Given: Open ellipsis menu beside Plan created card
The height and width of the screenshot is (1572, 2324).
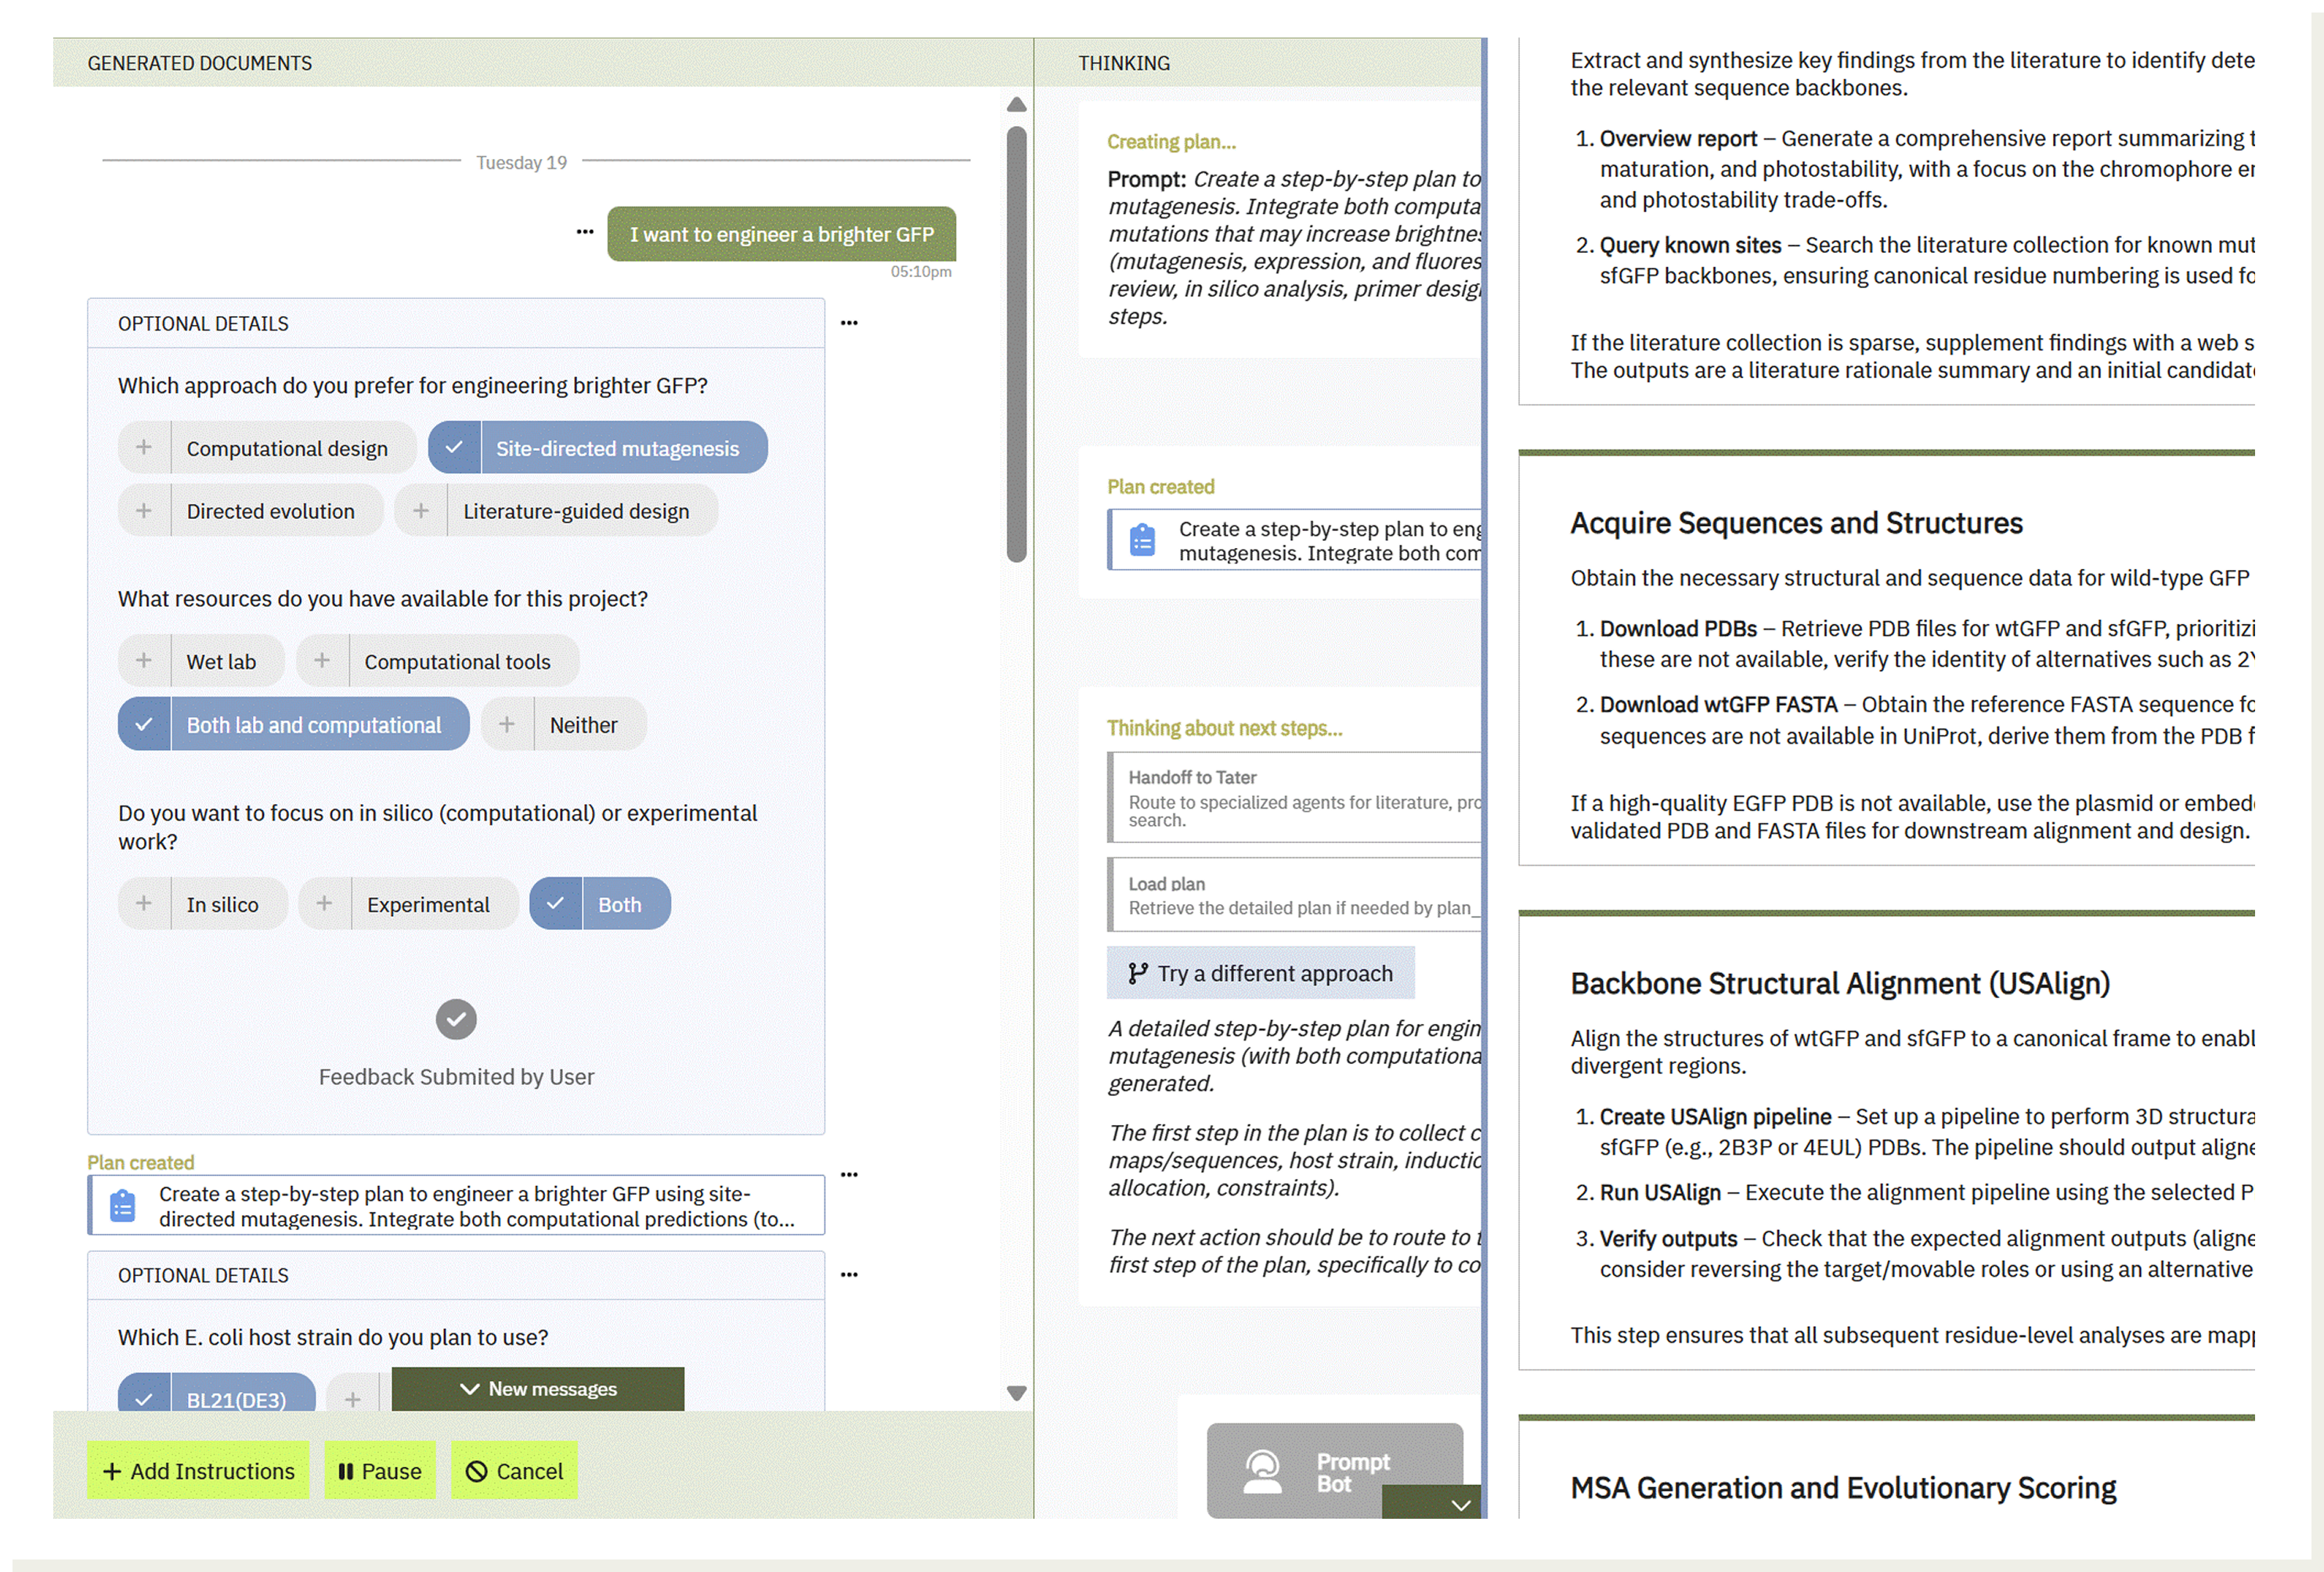Looking at the screenshot, I should click(849, 1175).
